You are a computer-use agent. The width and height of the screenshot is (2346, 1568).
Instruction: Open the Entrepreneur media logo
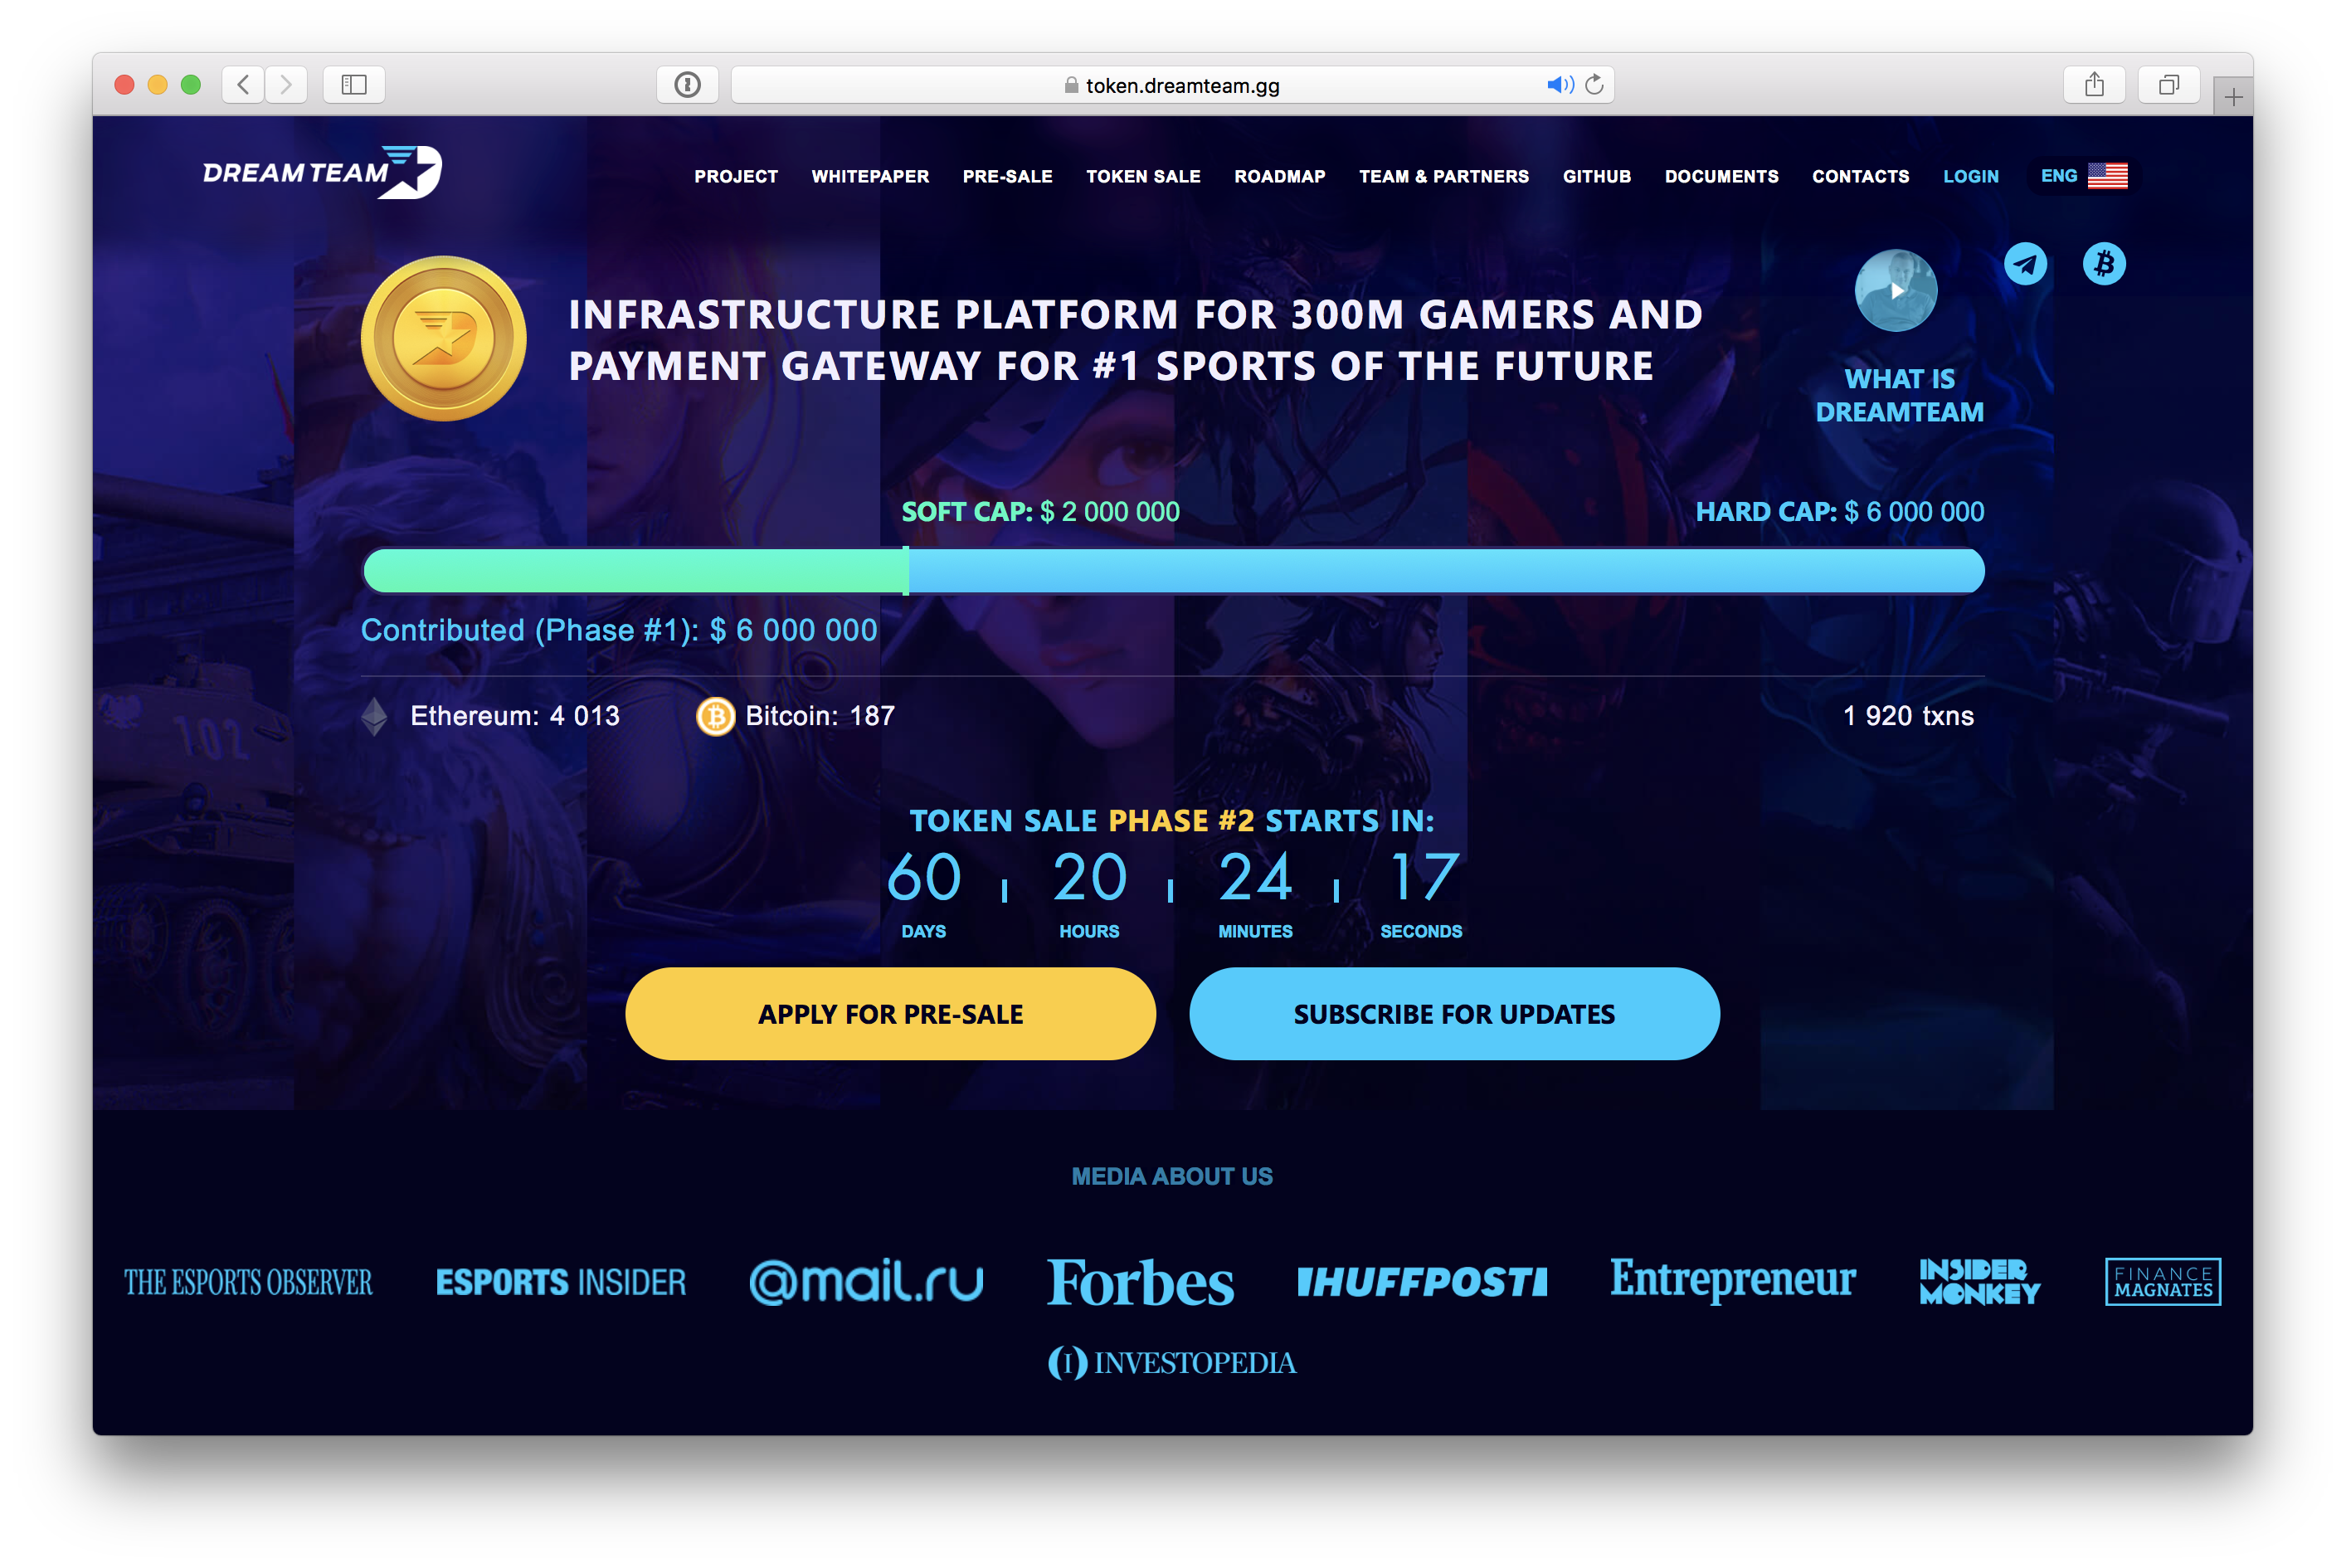click(1732, 1280)
